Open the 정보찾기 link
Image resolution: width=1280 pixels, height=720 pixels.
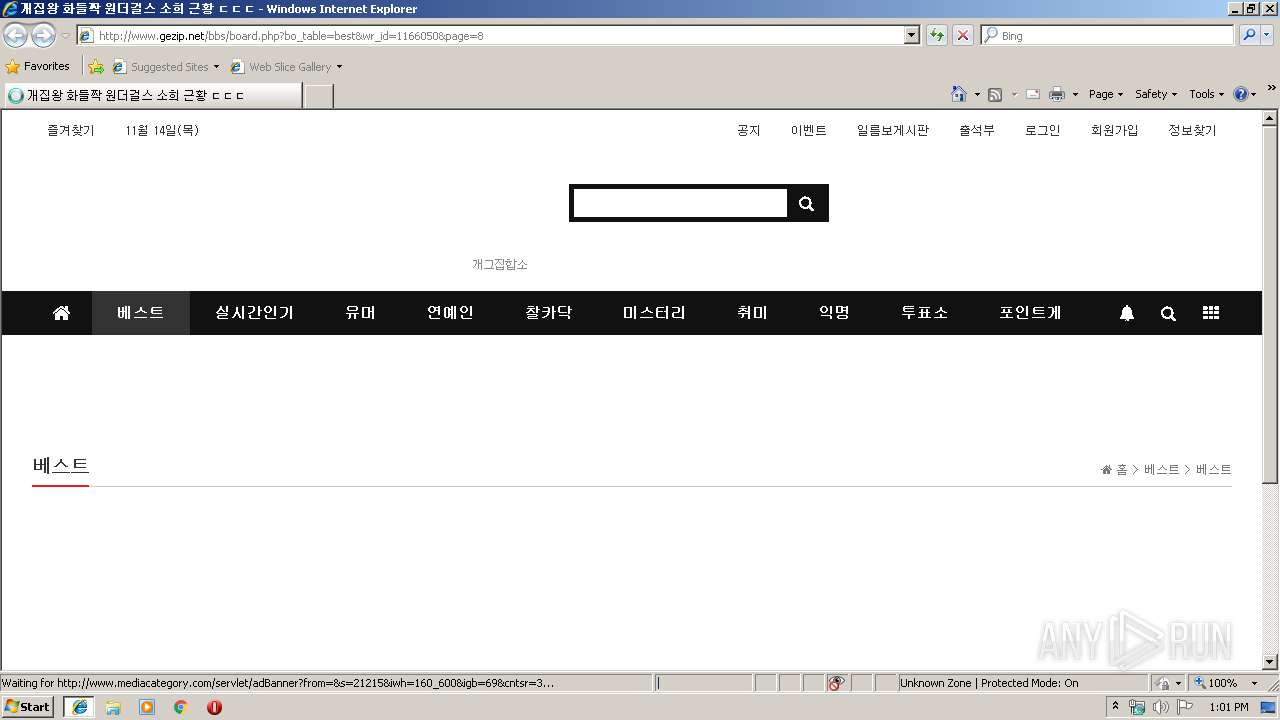pos(1192,130)
